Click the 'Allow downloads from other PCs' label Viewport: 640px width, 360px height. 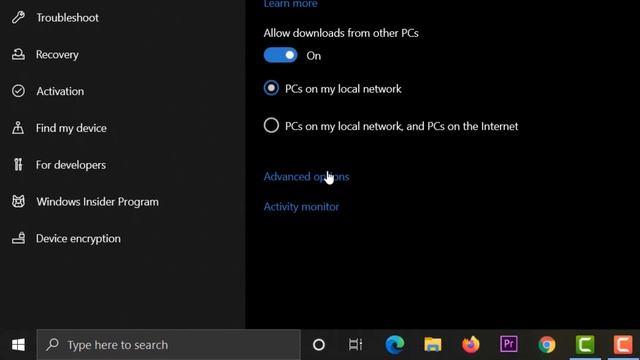[341, 33]
